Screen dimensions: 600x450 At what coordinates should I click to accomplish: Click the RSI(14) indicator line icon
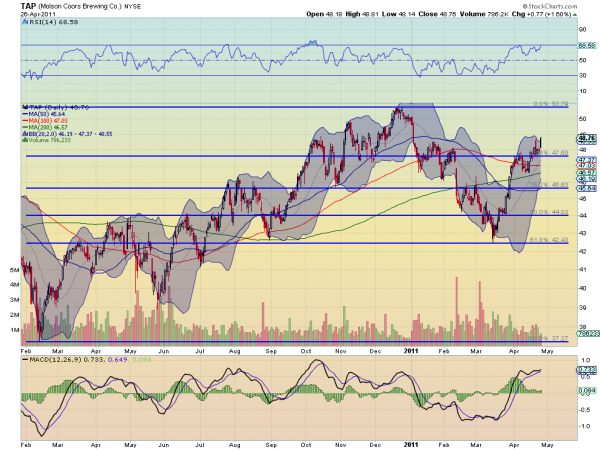click(x=24, y=22)
